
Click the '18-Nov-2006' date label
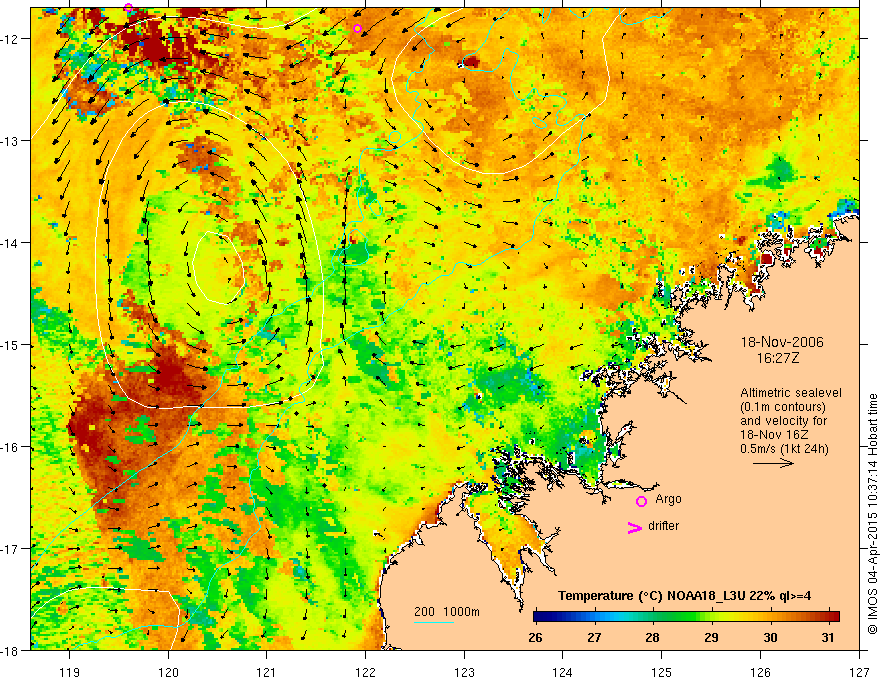(x=782, y=342)
